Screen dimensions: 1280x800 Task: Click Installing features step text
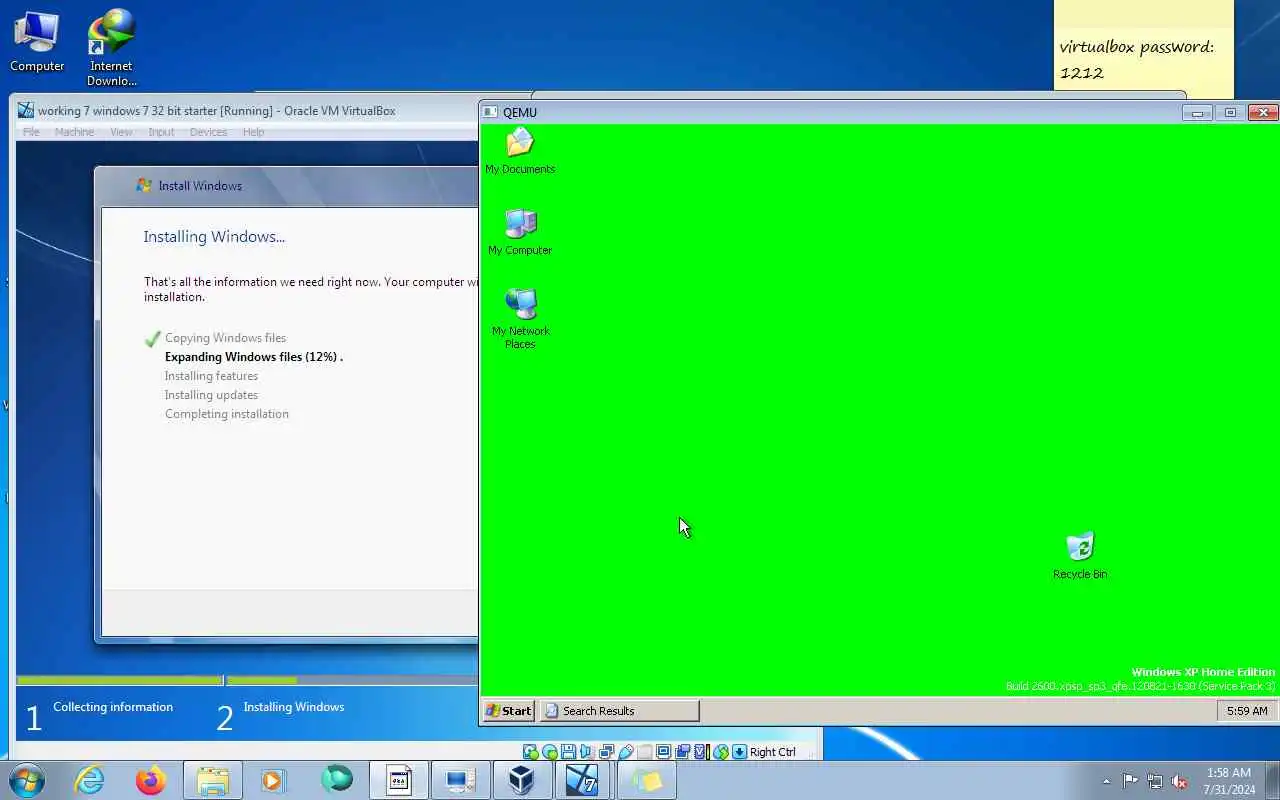(x=211, y=376)
